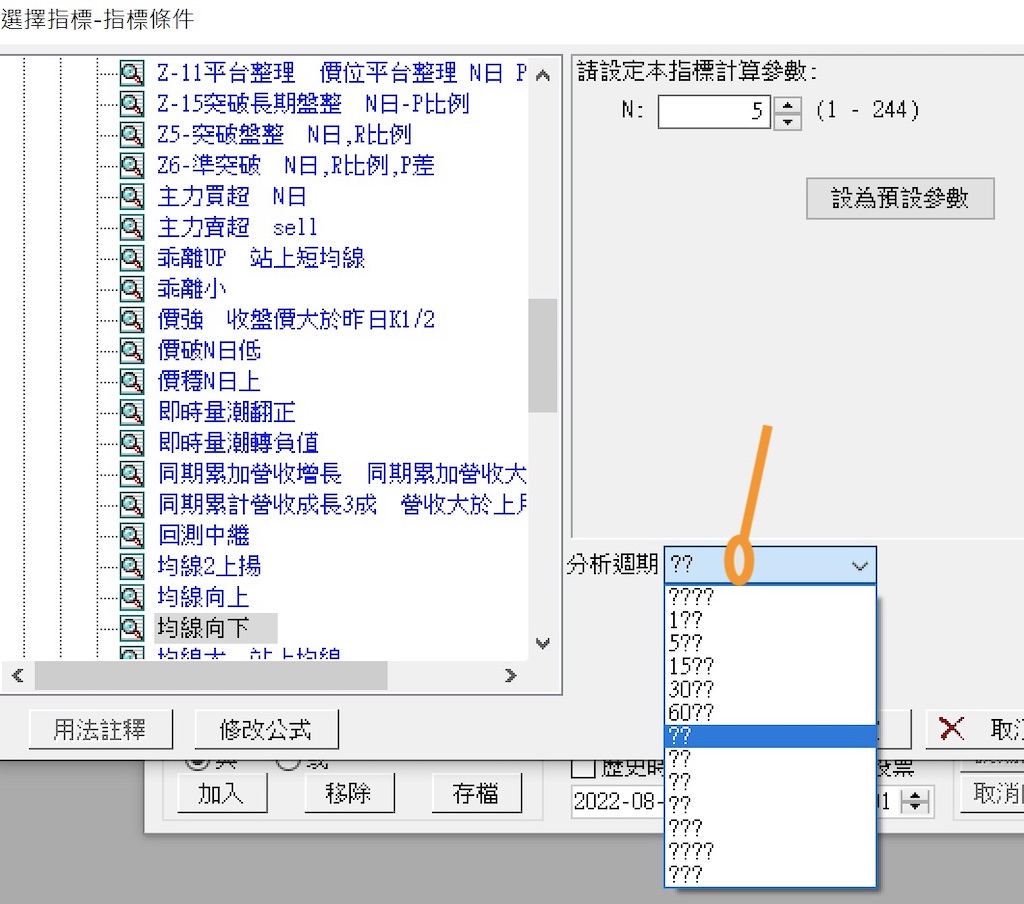This screenshot has width=1024, height=904.
Task: Increase N value with the up arrow
Action: coord(788,103)
